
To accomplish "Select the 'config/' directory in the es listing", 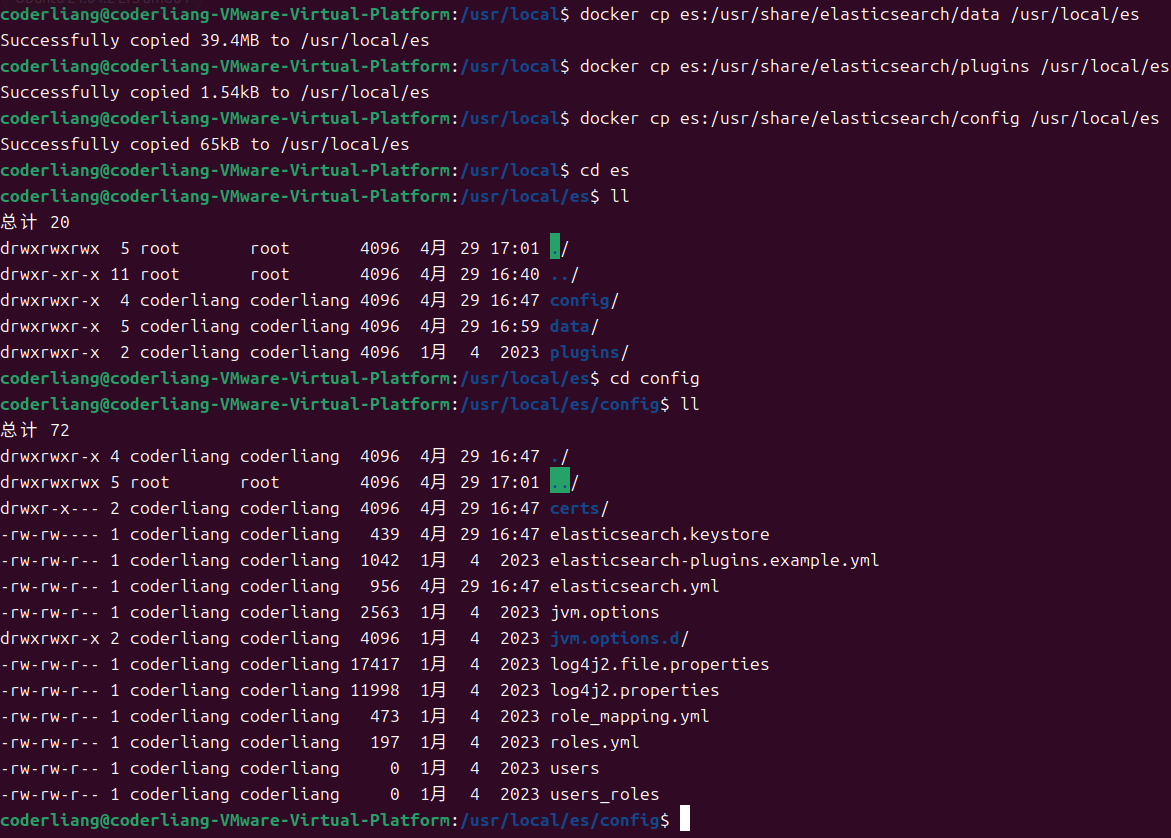I will pyautogui.click(x=585, y=301).
